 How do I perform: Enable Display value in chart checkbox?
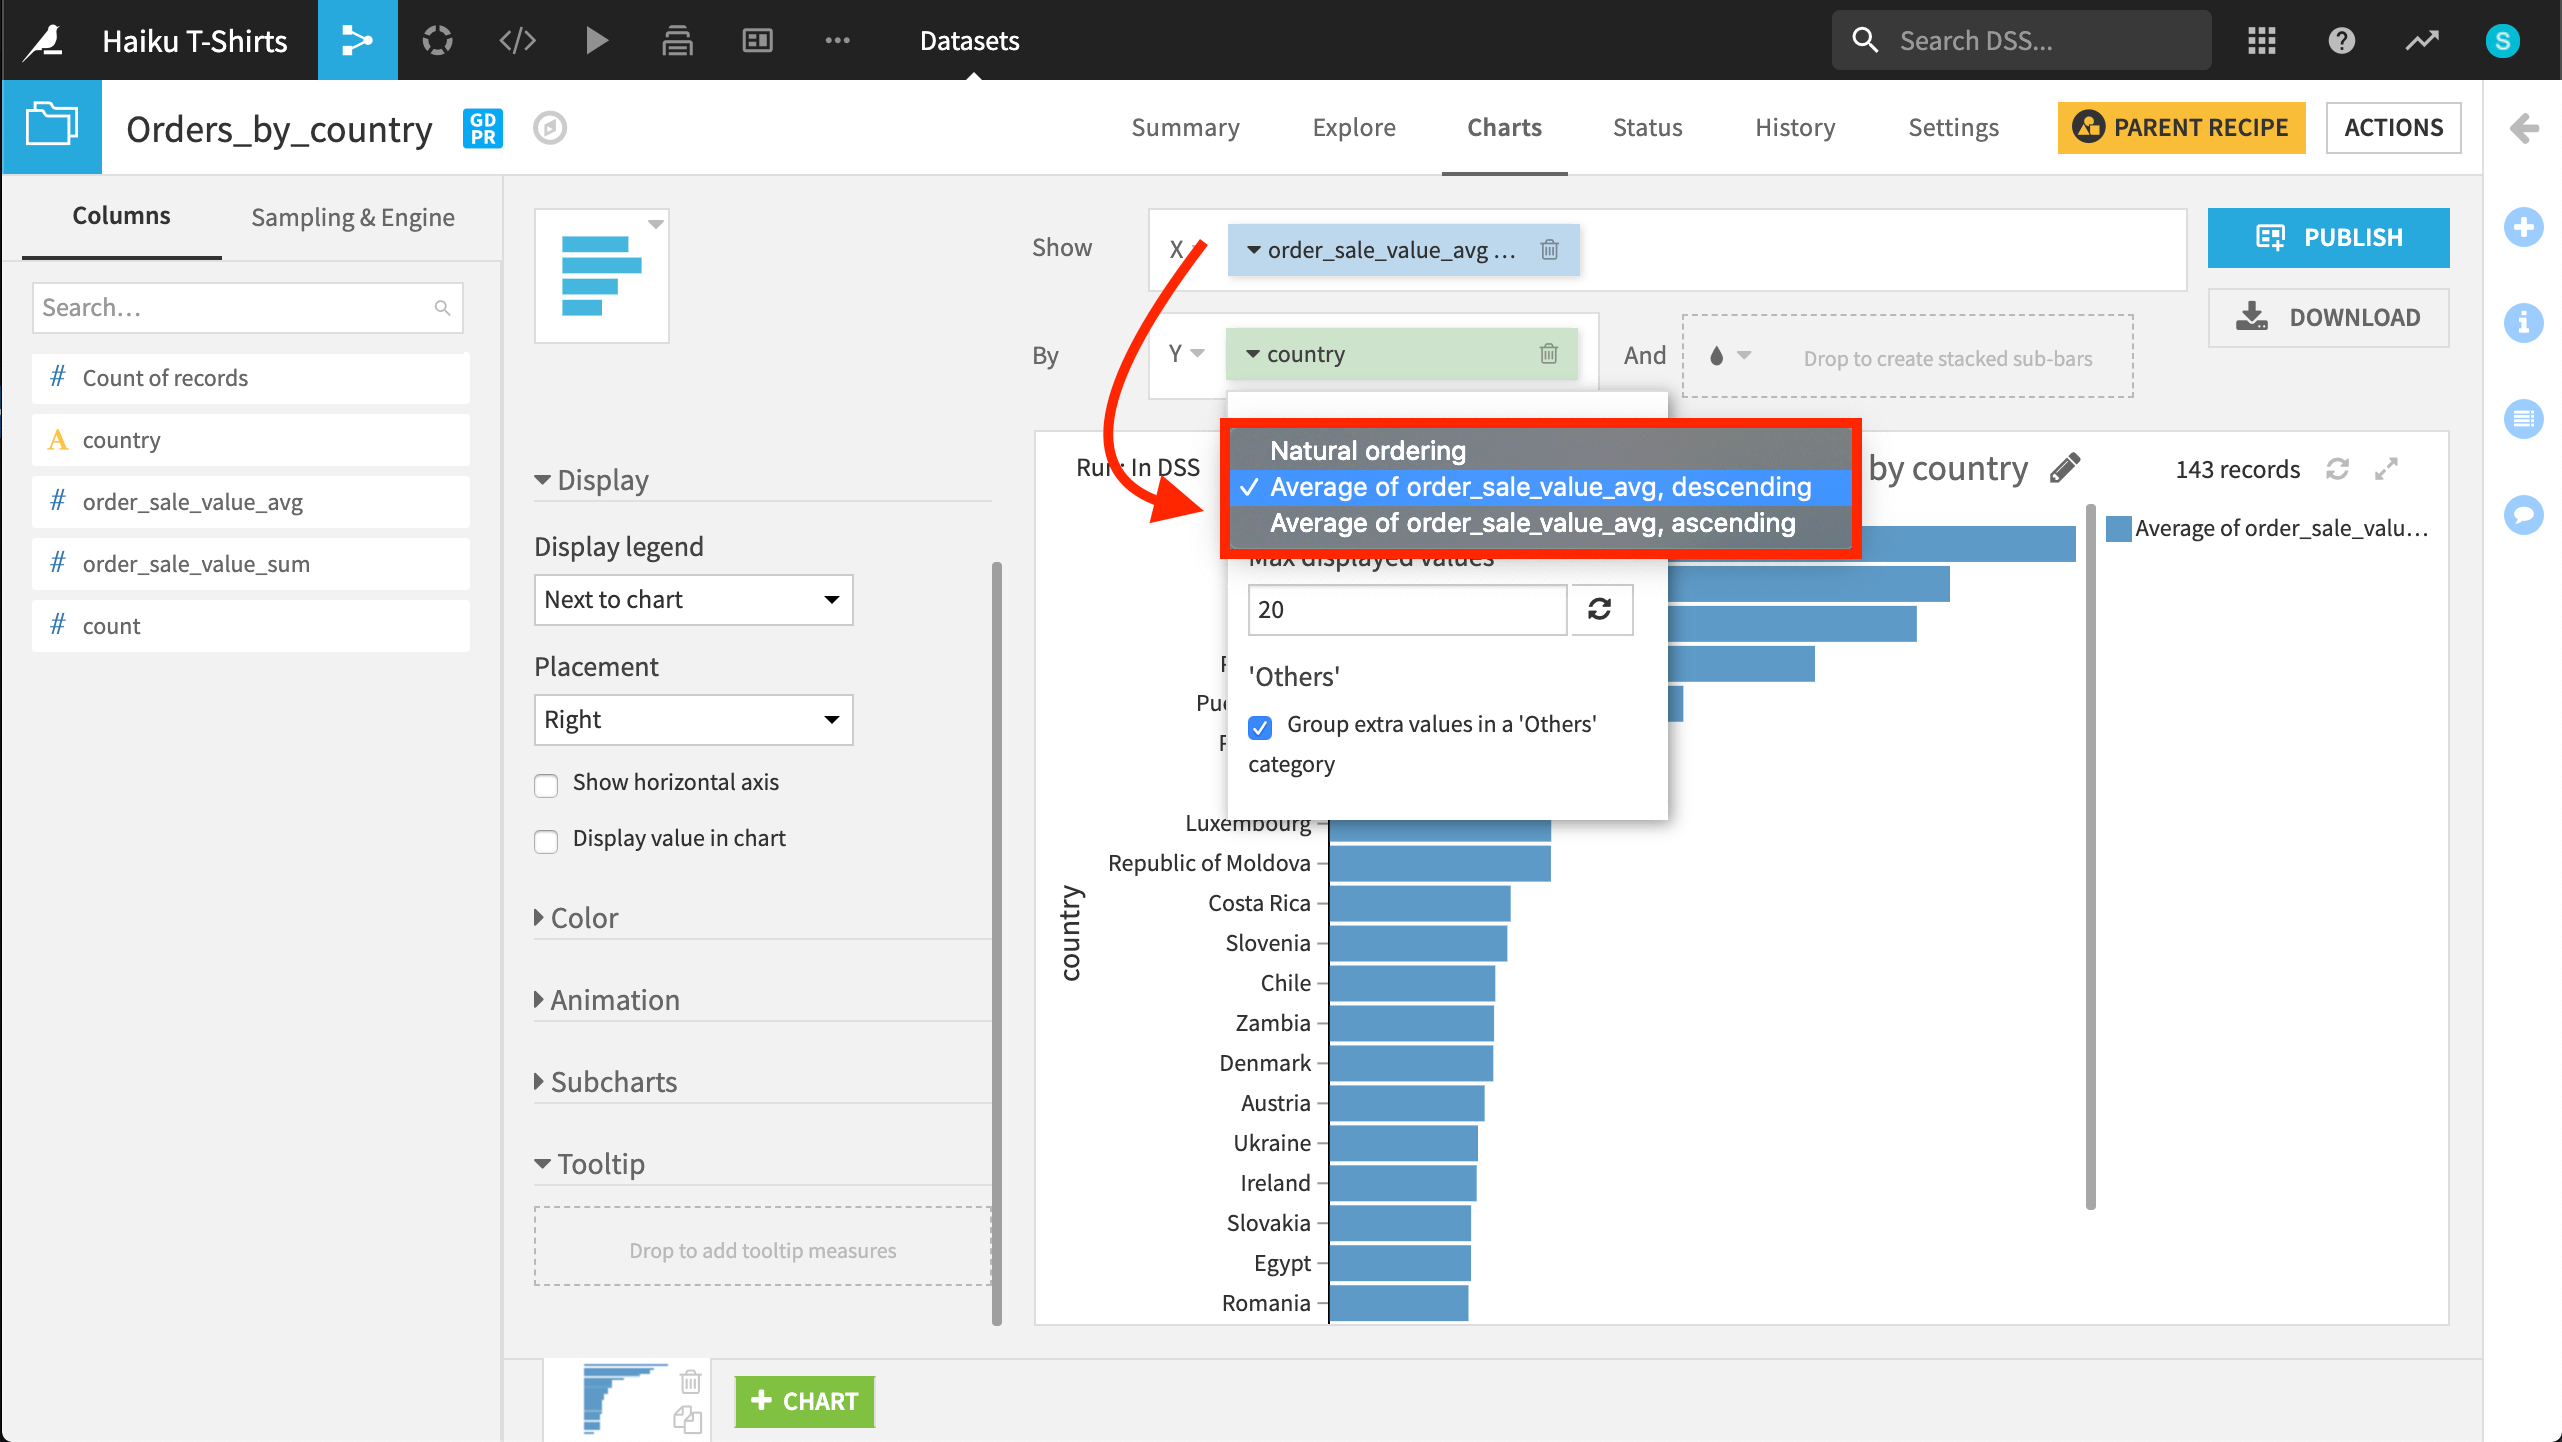(546, 841)
